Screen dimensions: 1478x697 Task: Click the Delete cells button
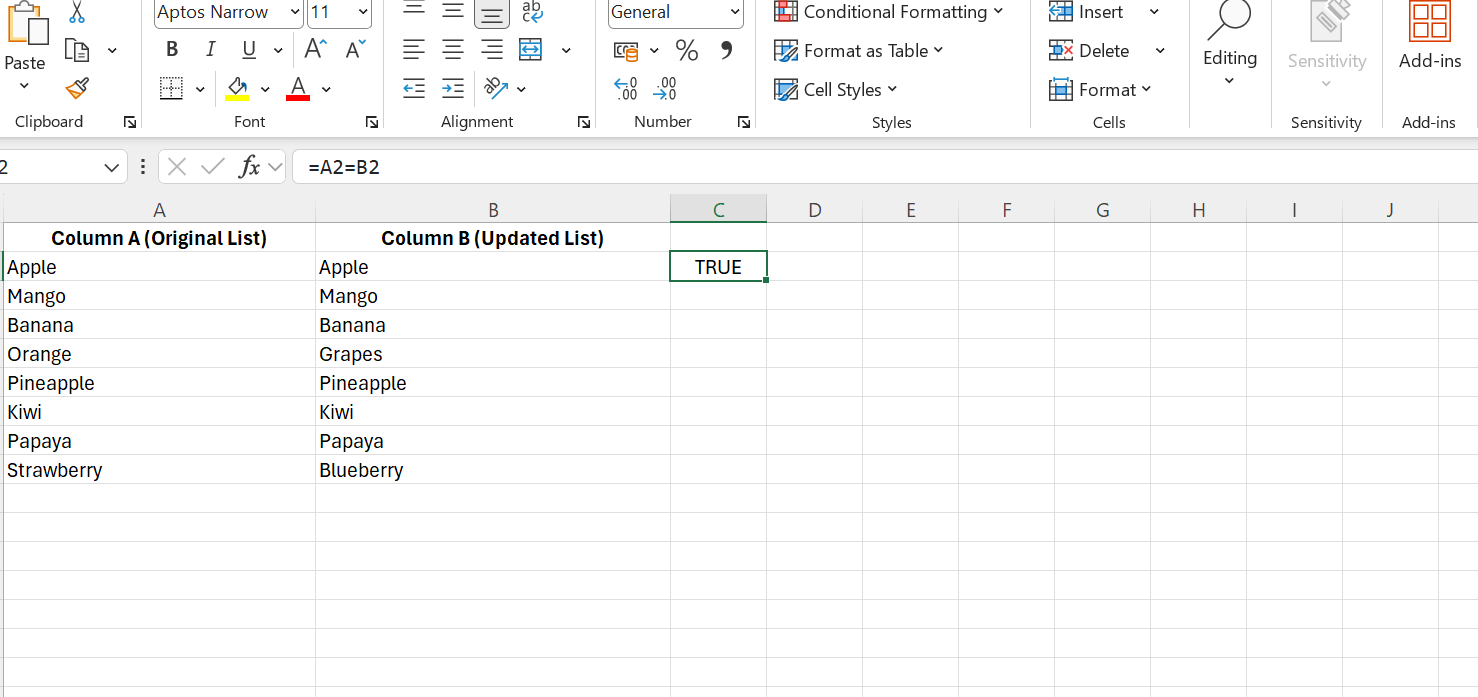(1091, 51)
